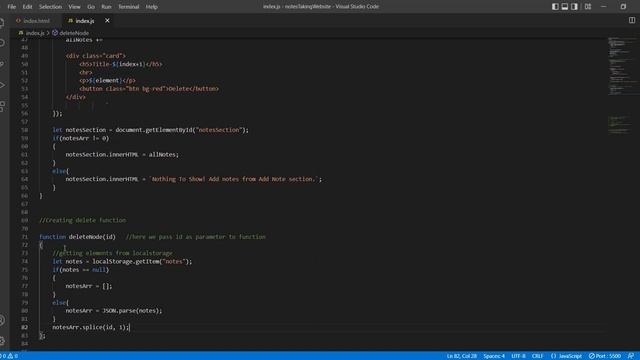
Task: Click 'notesSection.innerHTML = allNotes;' line
Action: point(122,155)
